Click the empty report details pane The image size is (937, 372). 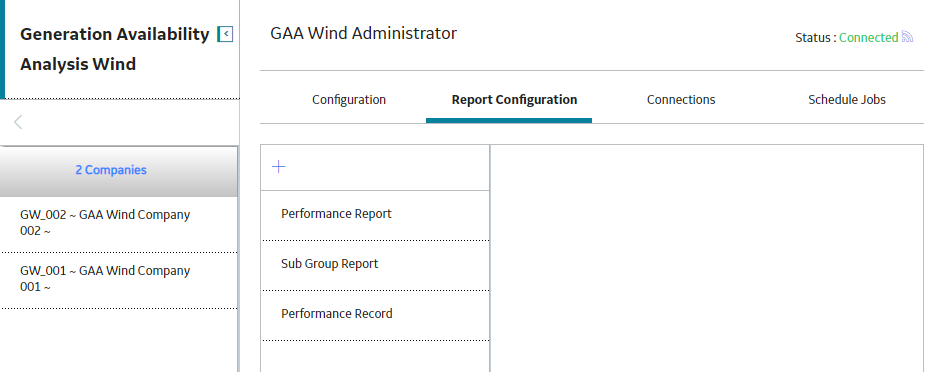tap(707, 258)
